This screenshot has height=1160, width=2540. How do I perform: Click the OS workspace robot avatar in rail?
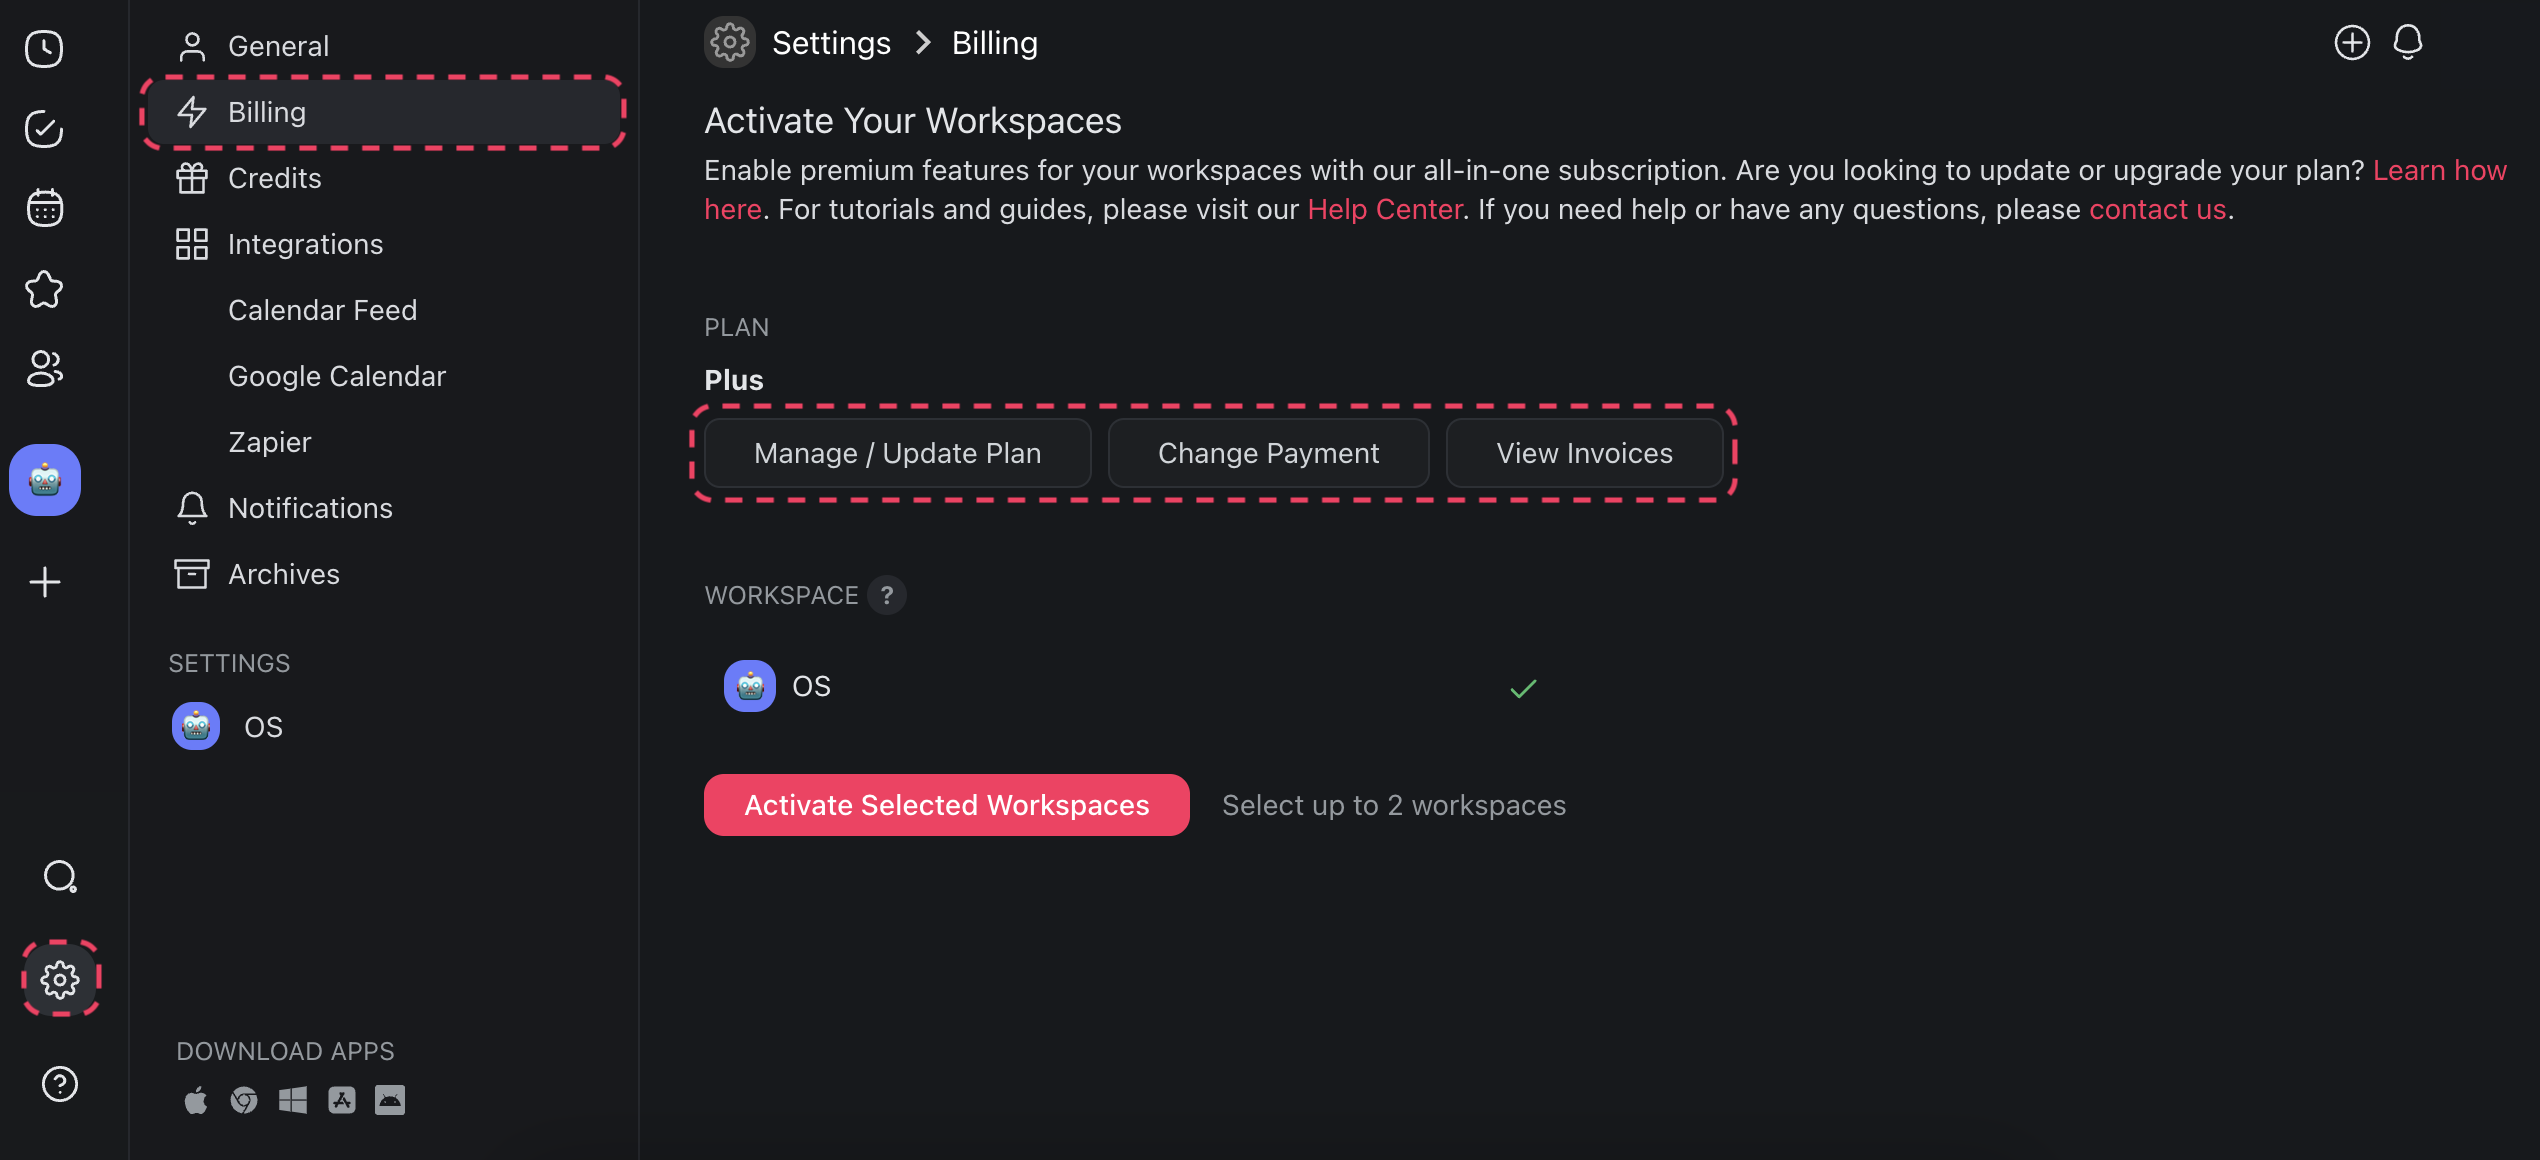click(45, 480)
